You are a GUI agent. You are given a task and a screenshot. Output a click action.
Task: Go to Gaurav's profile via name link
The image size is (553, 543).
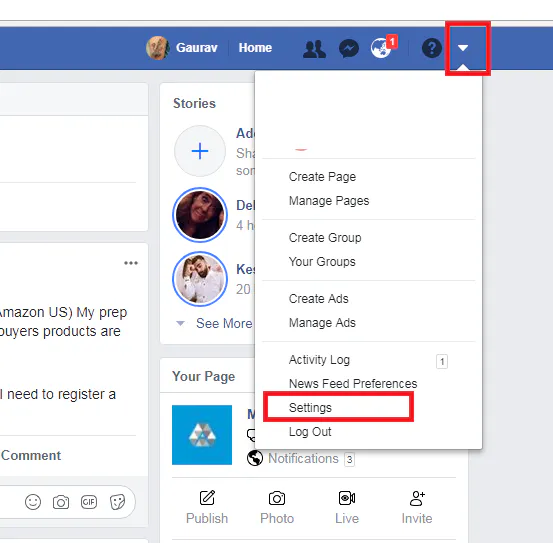196,48
